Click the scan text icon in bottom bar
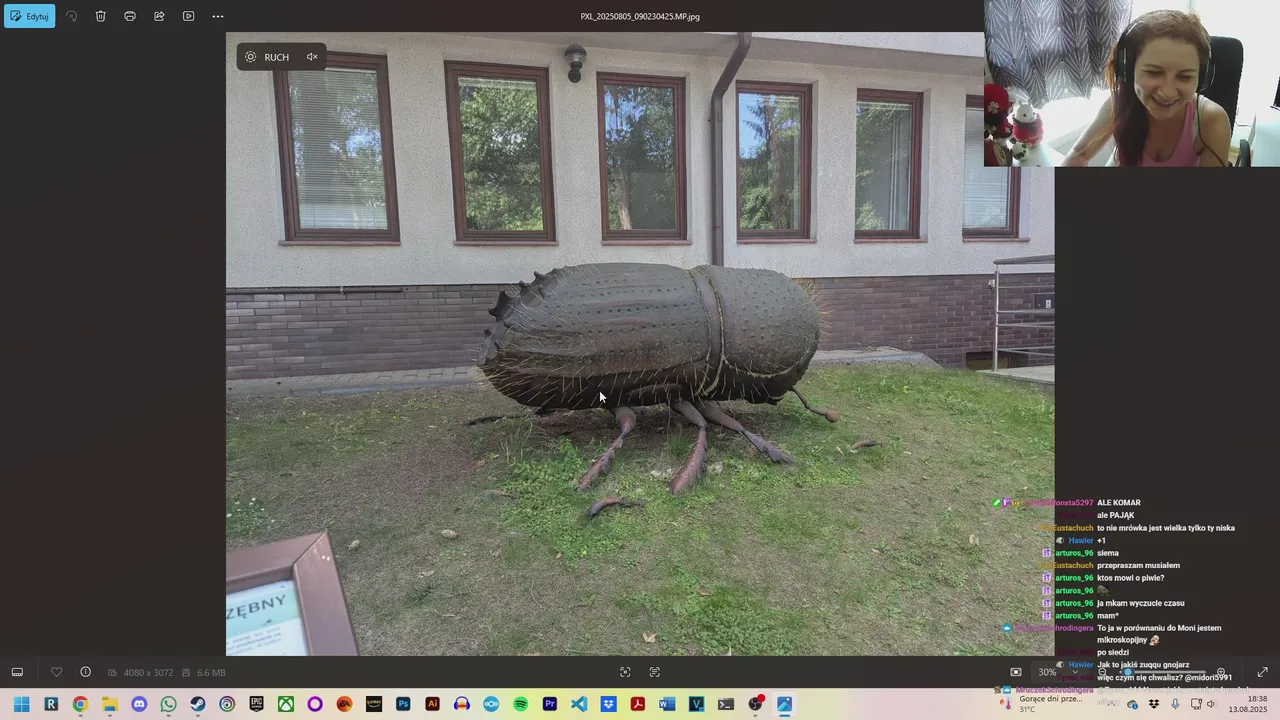This screenshot has width=1280, height=720. (655, 672)
